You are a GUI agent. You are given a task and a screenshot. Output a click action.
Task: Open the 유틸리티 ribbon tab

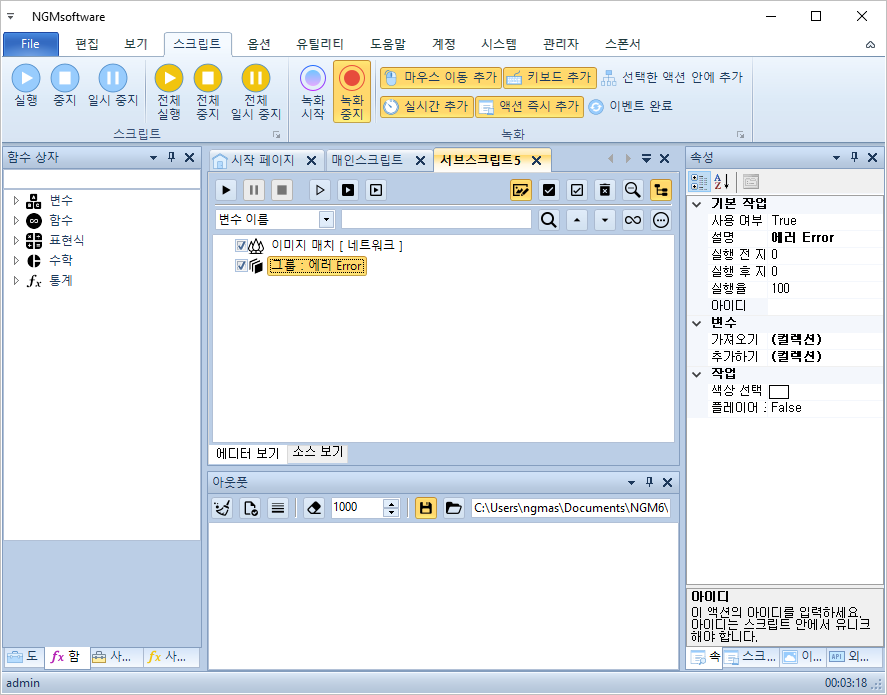(320, 44)
